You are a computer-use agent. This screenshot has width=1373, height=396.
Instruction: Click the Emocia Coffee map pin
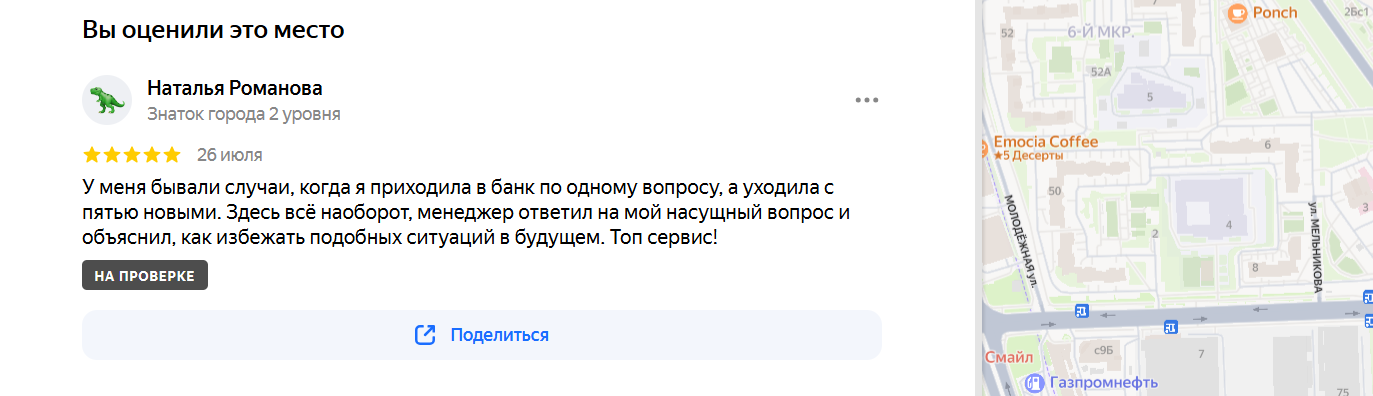point(983,150)
